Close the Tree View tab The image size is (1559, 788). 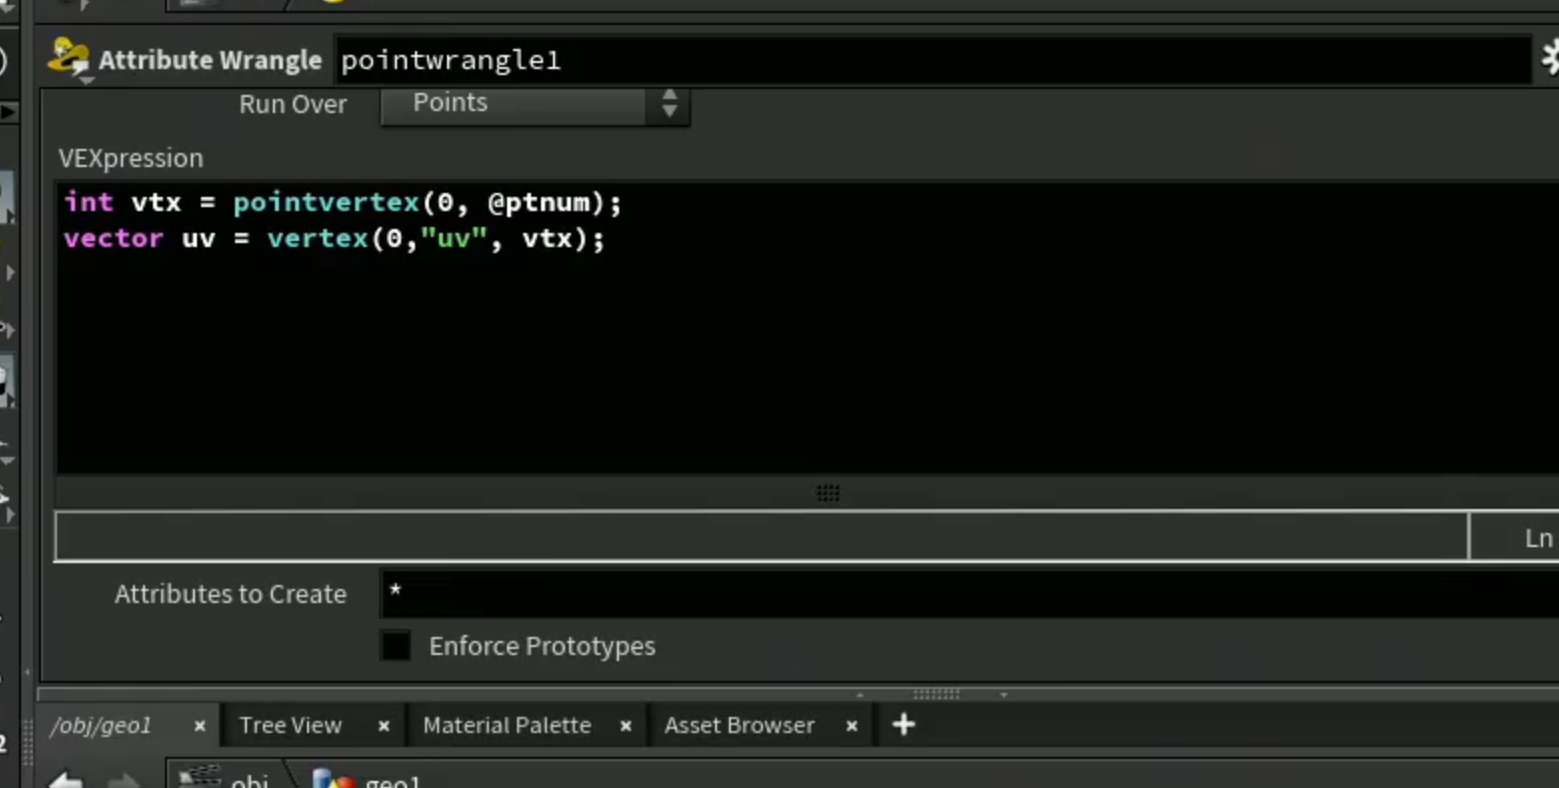click(383, 726)
